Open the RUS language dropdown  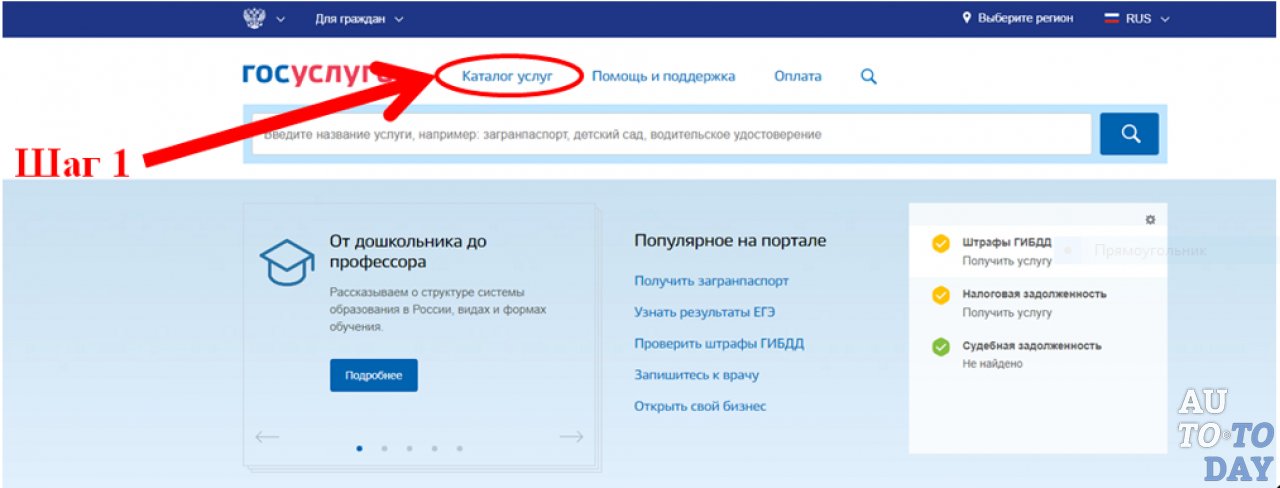click(1147, 18)
